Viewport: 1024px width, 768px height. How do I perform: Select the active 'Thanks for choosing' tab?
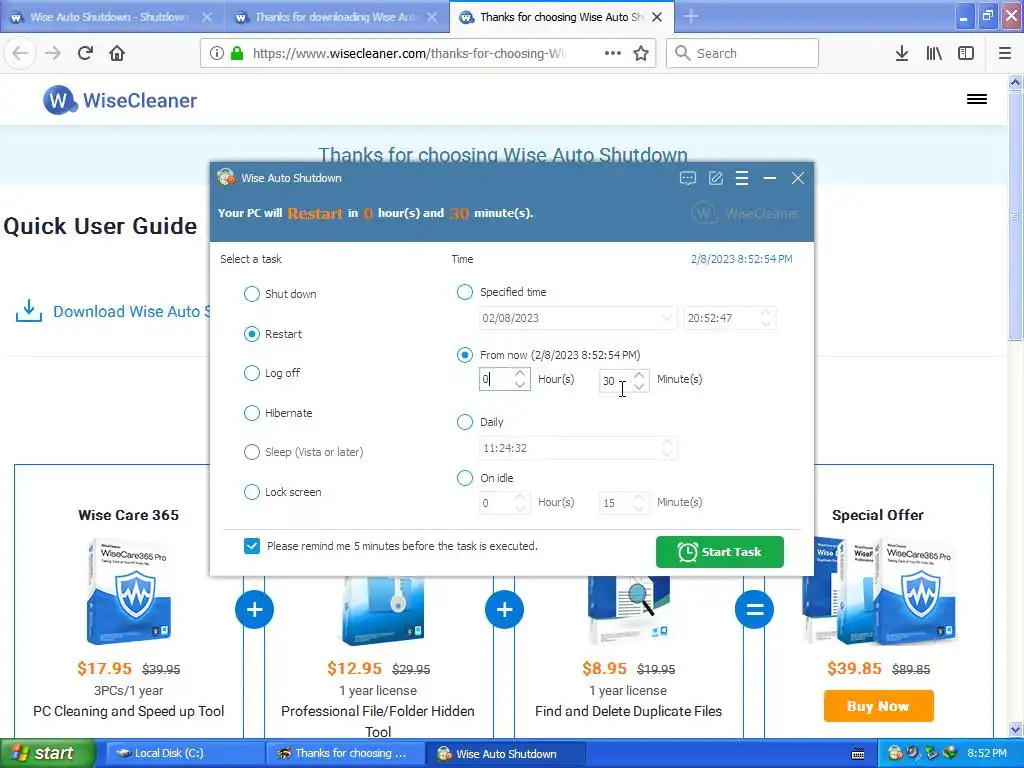[x=562, y=17]
